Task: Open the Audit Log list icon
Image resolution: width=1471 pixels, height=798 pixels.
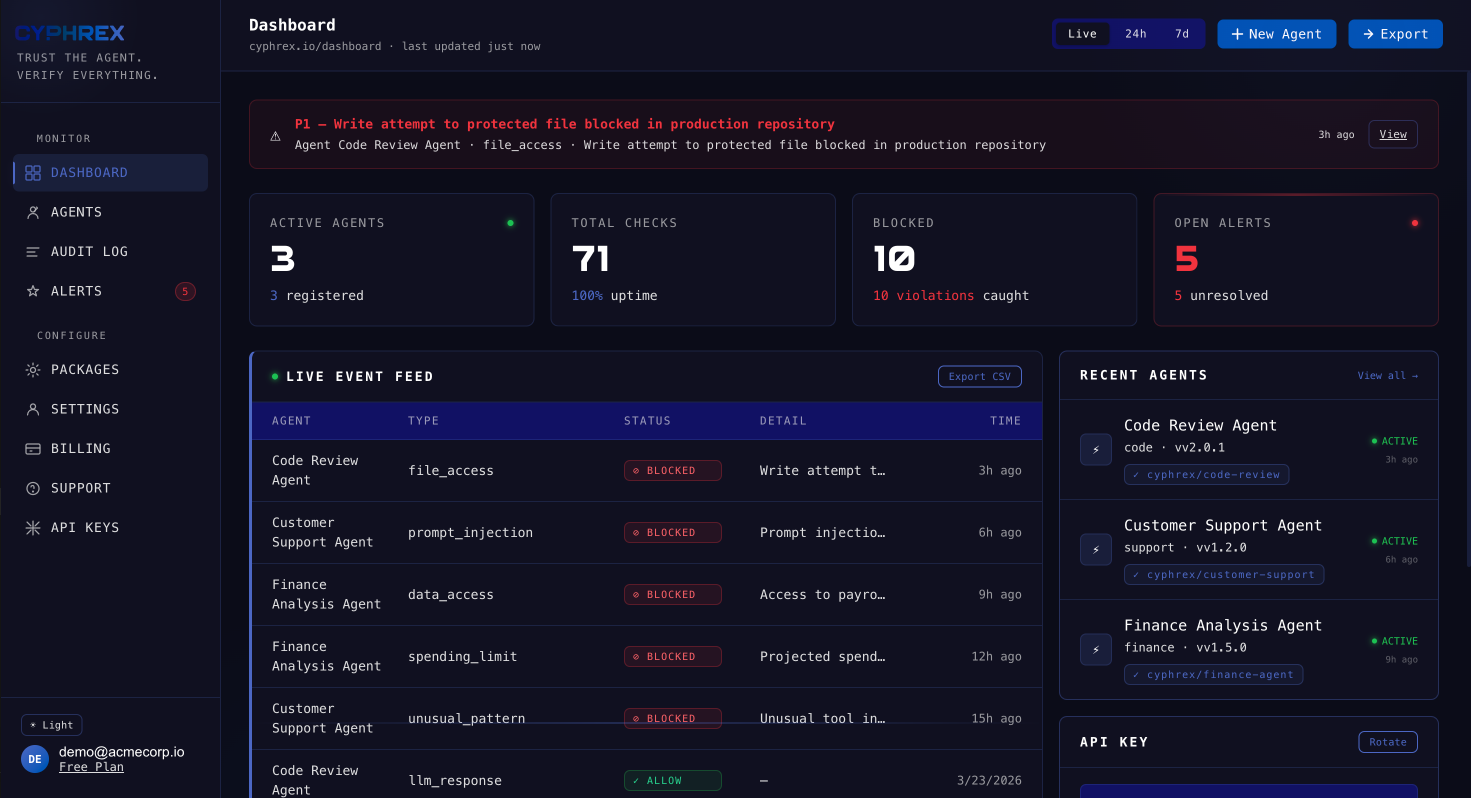Action: point(33,251)
